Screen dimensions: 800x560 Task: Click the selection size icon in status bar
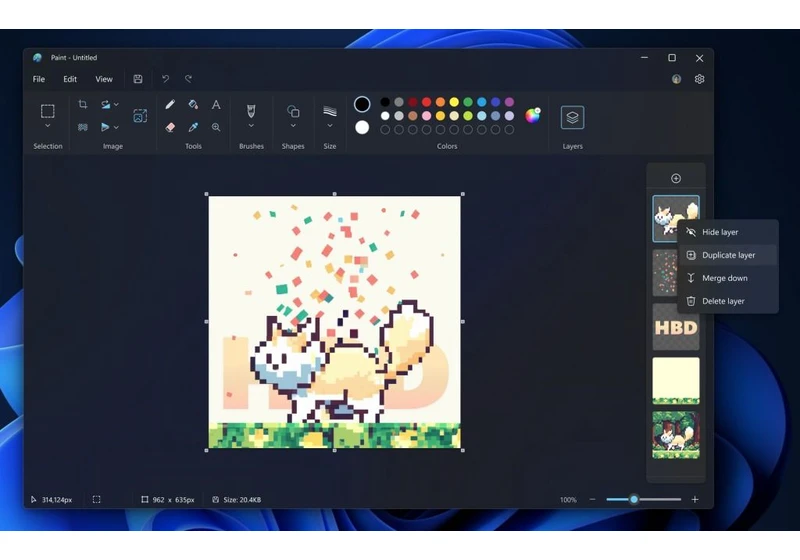click(96, 499)
